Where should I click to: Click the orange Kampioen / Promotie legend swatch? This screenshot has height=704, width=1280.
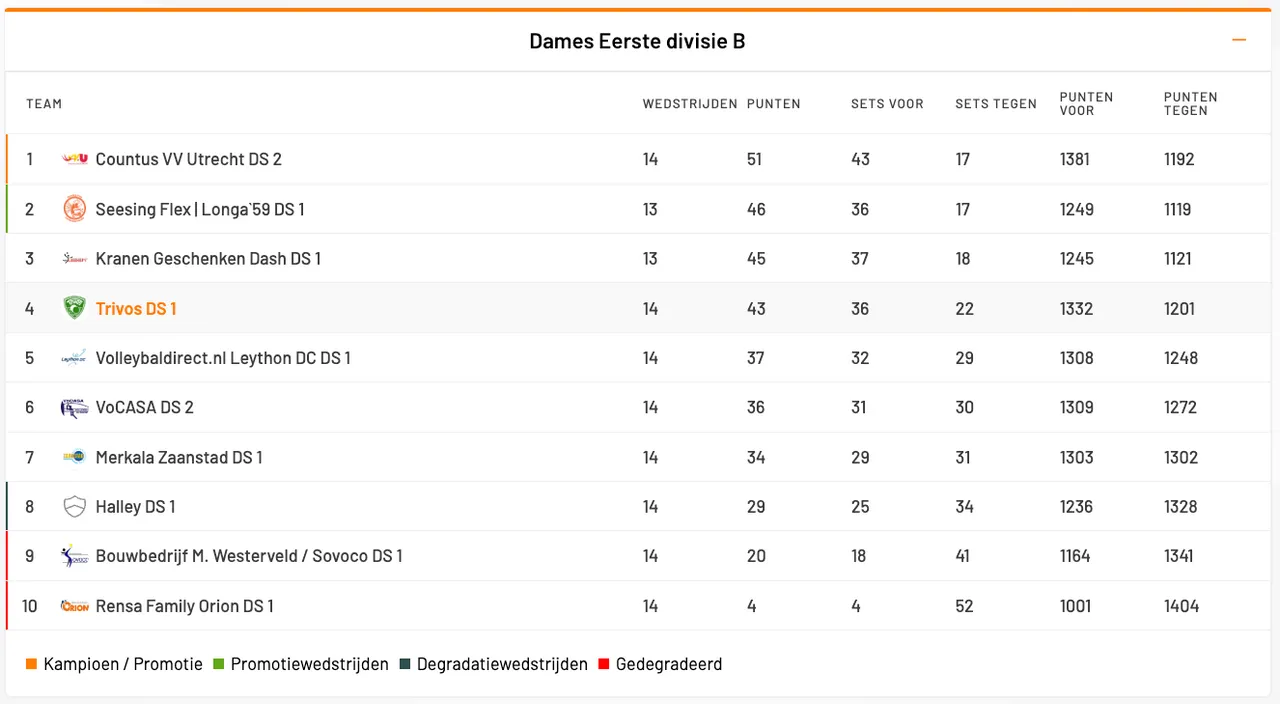(32, 664)
